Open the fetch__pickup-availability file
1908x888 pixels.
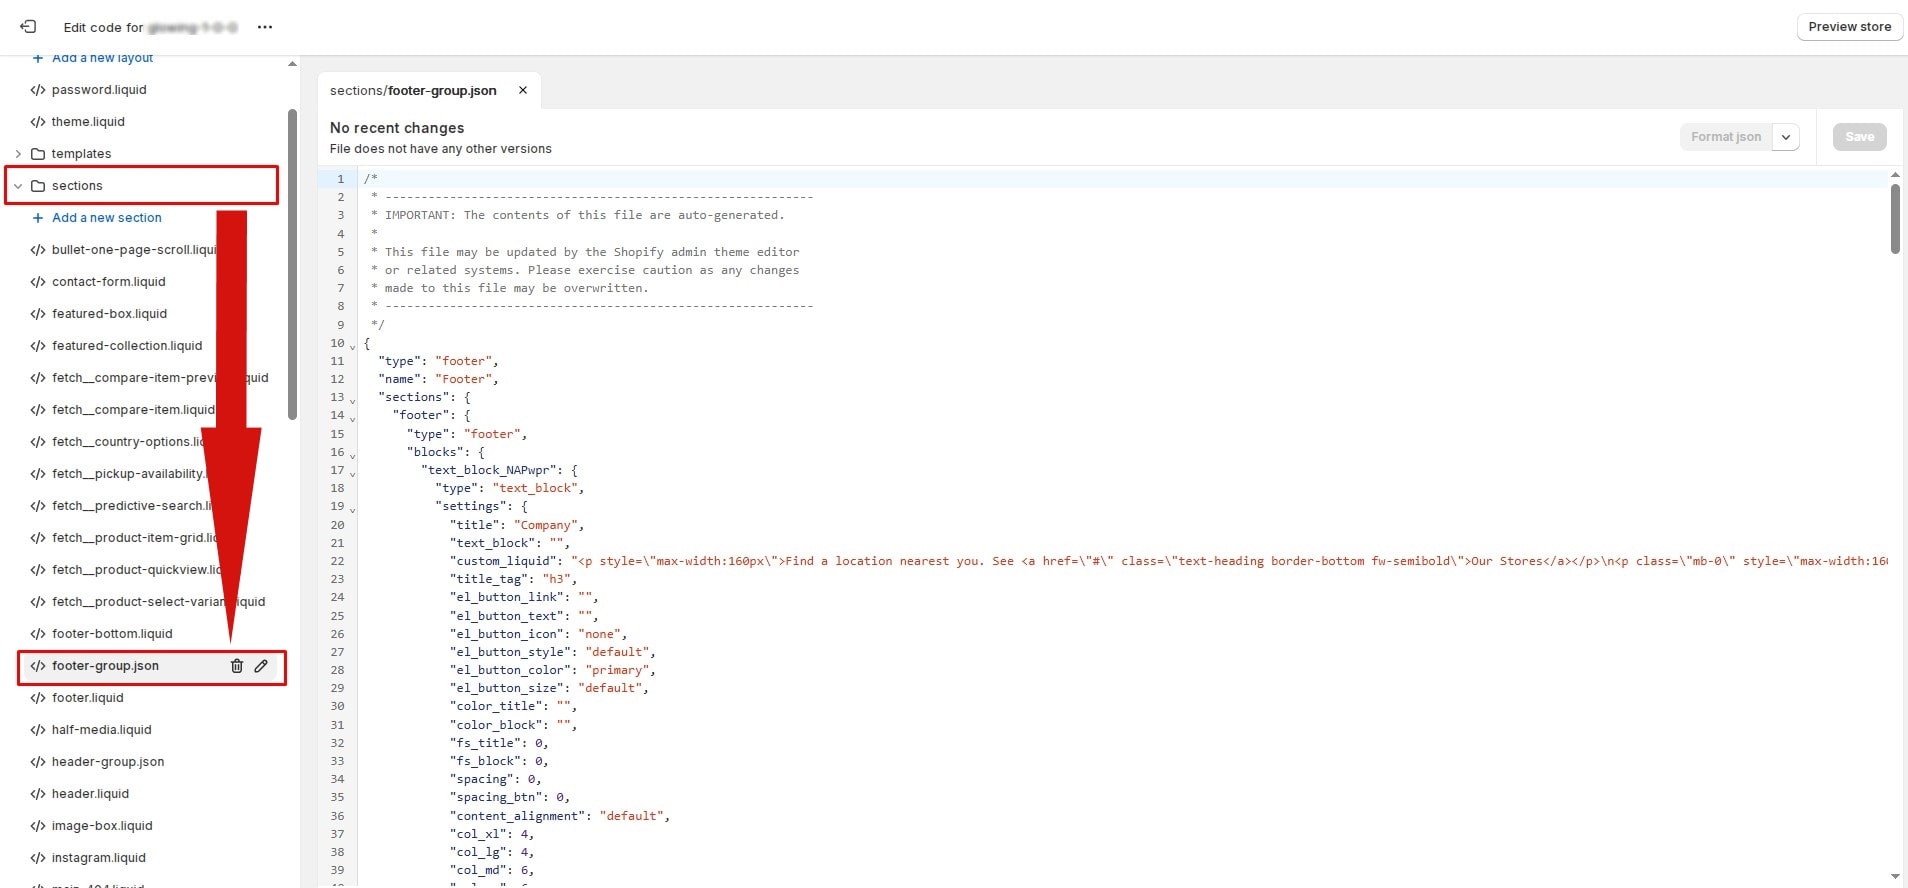128,474
